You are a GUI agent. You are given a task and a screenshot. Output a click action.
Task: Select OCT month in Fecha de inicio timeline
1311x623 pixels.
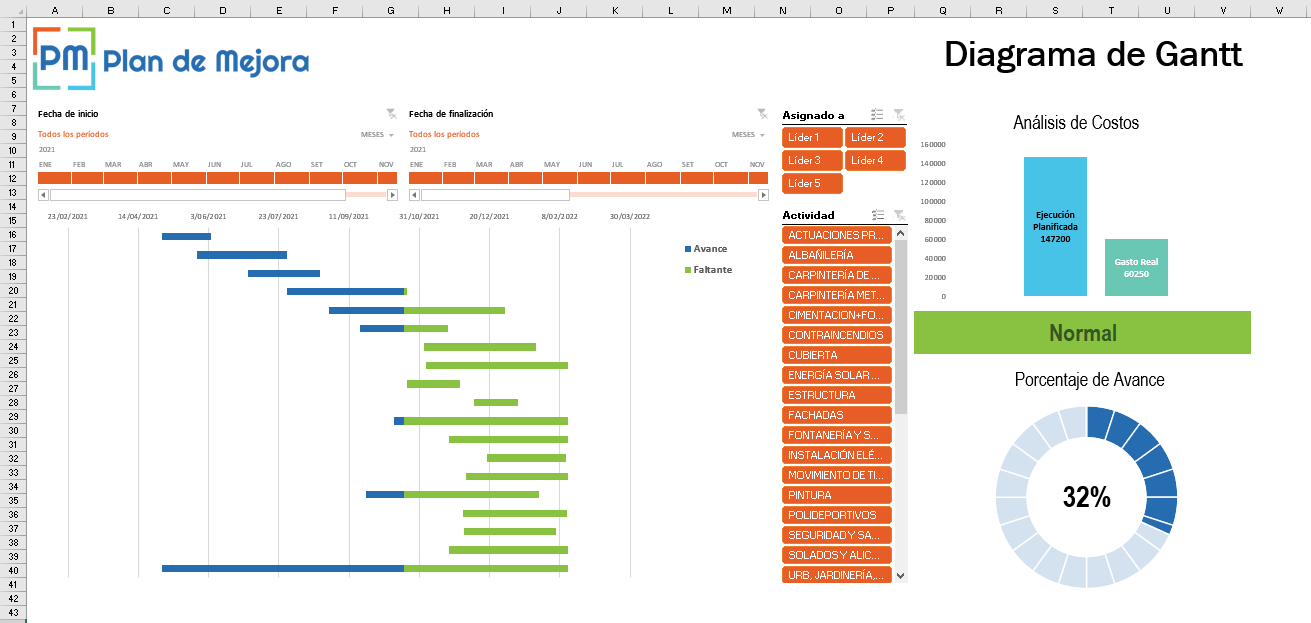pyautogui.click(x=359, y=178)
